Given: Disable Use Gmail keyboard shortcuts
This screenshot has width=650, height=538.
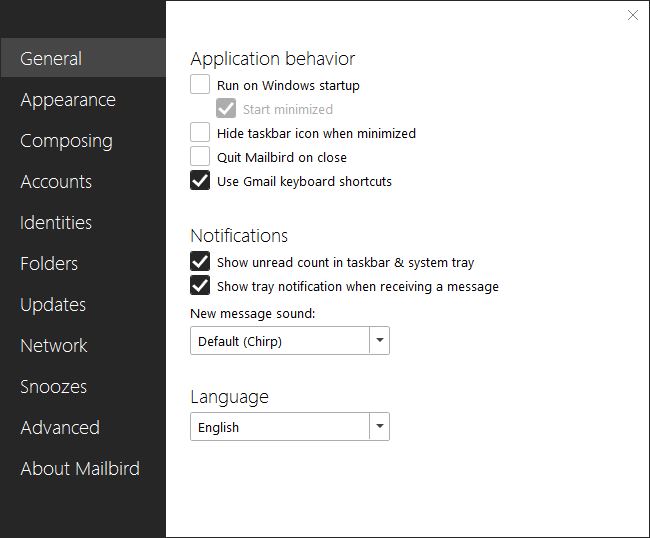Looking at the screenshot, I should click(200, 181).
